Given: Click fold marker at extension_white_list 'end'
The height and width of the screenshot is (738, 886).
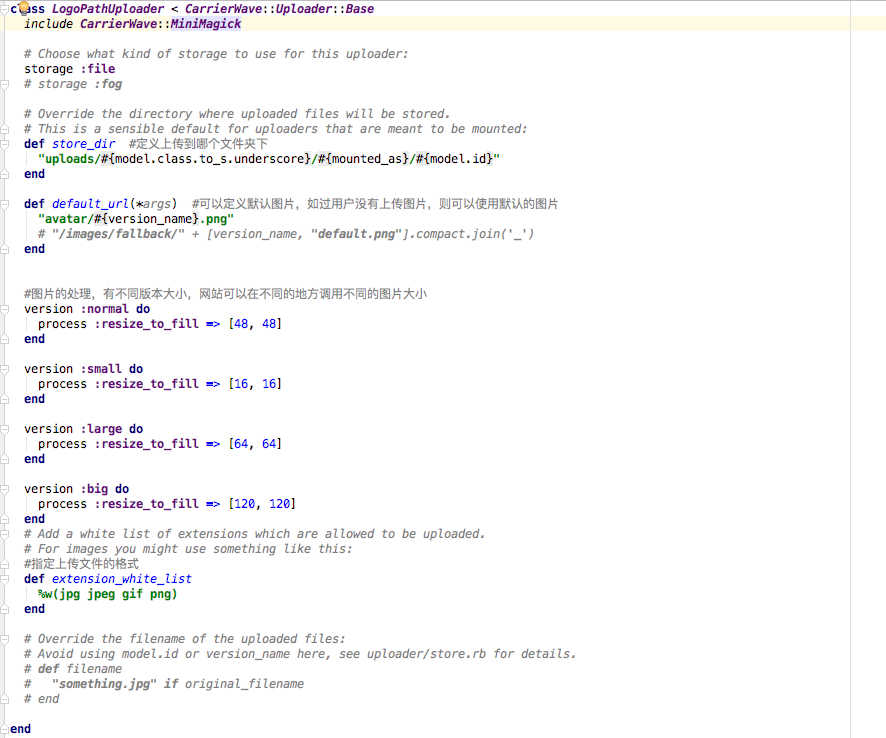Looking at the screenshot, I should (x=5, y=609).
